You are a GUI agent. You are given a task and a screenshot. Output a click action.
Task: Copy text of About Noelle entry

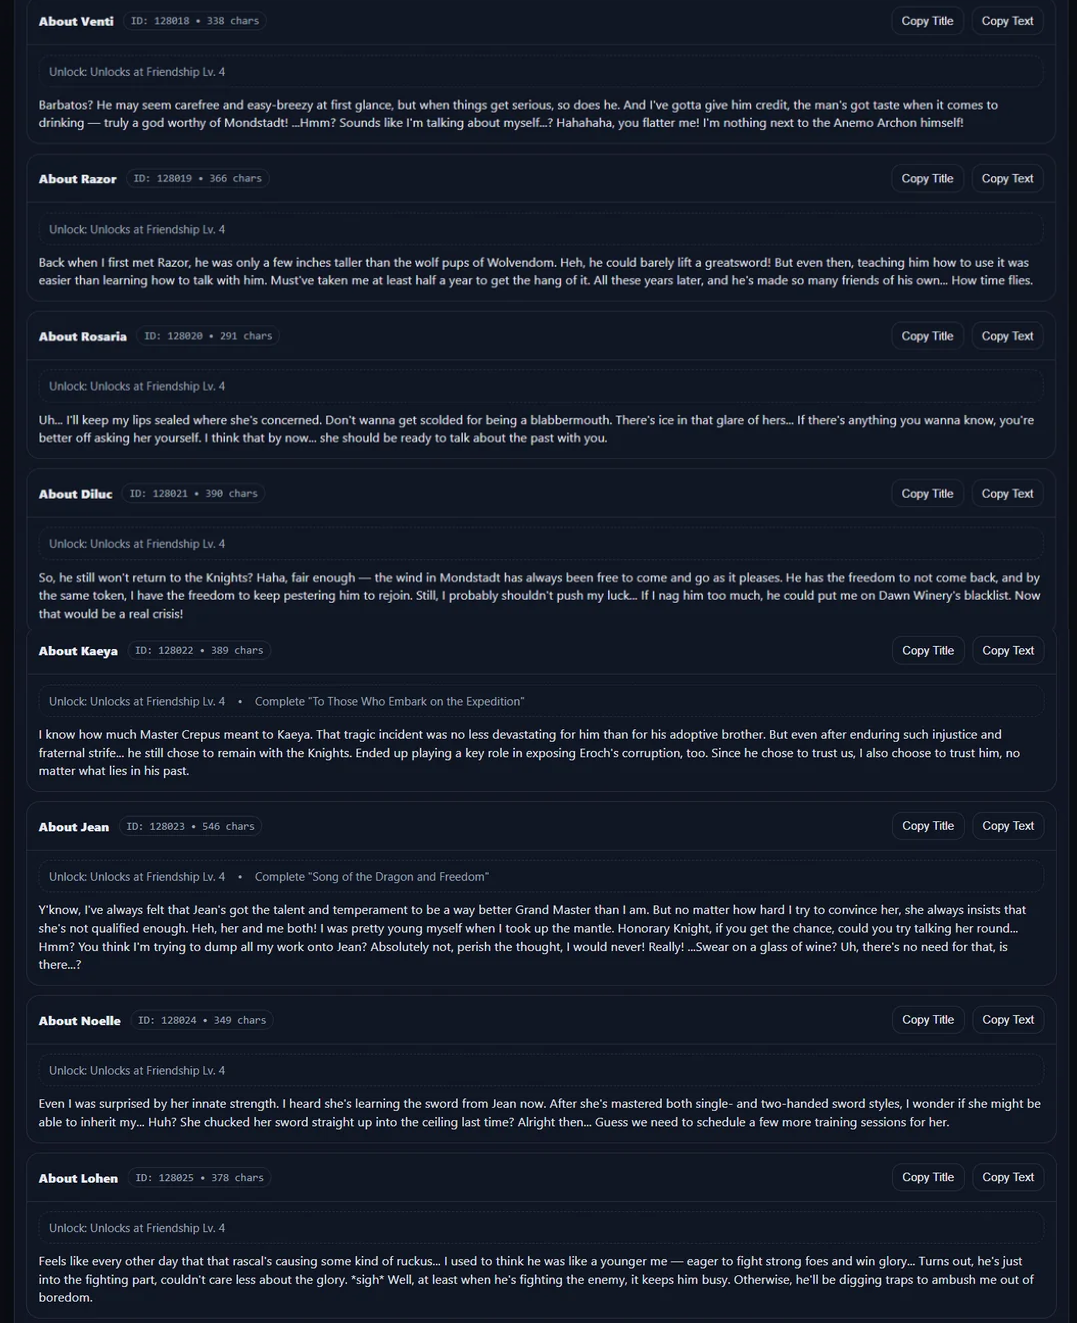1008,1020
